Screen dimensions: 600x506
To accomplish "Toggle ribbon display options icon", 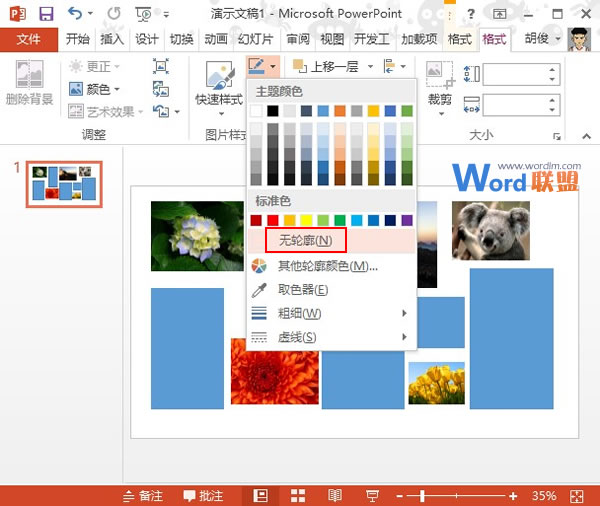I will 499,14.
